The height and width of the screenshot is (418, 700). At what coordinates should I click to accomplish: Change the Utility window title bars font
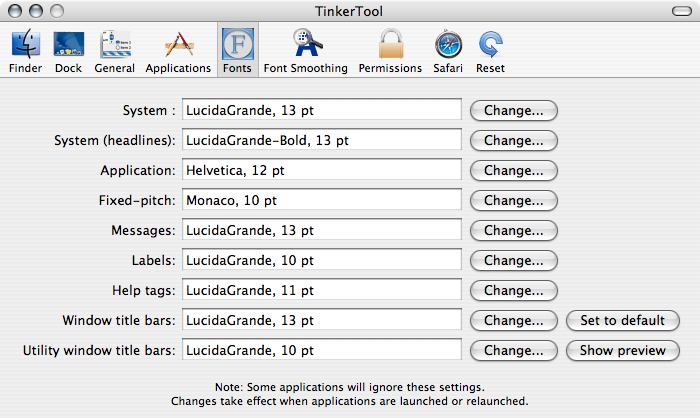514,351
